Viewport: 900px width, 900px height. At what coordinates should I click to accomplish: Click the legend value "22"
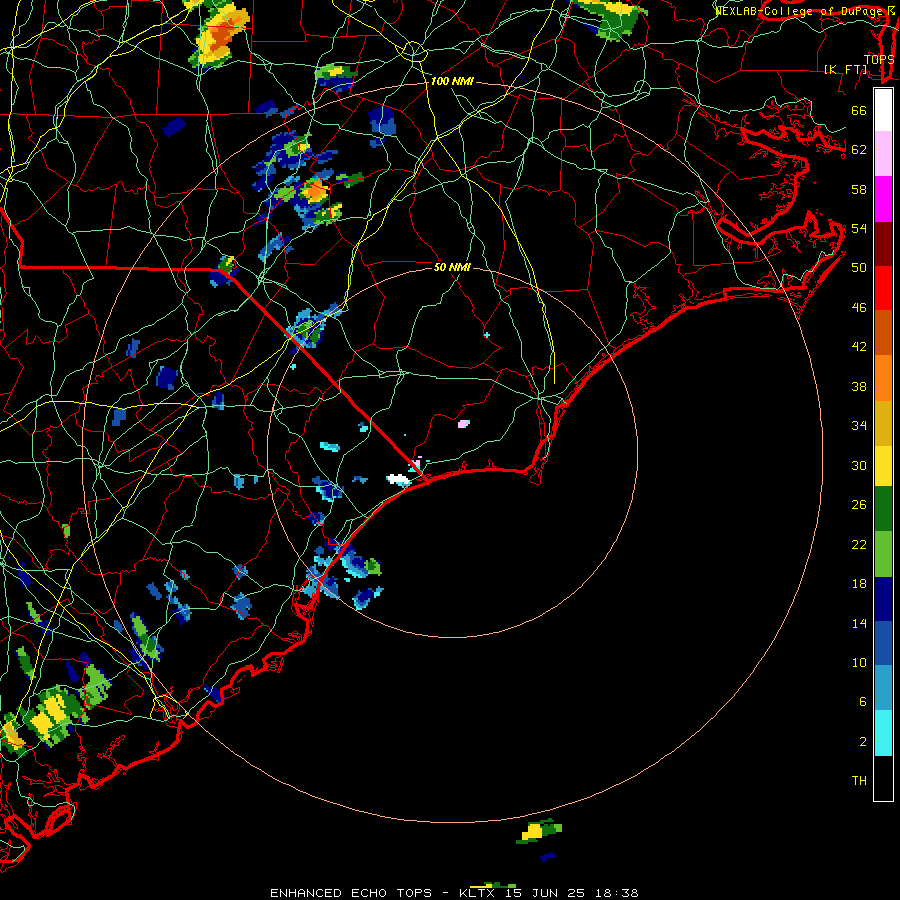(x=859, y=544)
